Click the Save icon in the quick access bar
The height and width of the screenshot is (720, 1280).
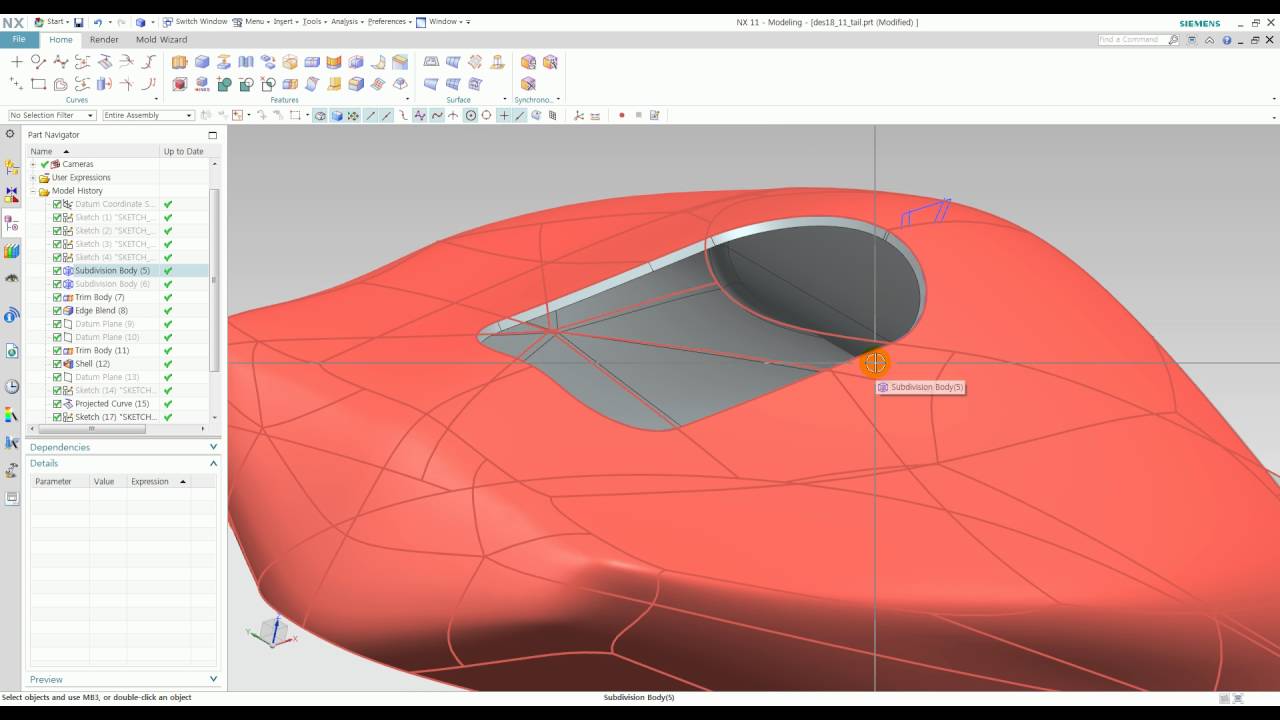click(79, 22)
